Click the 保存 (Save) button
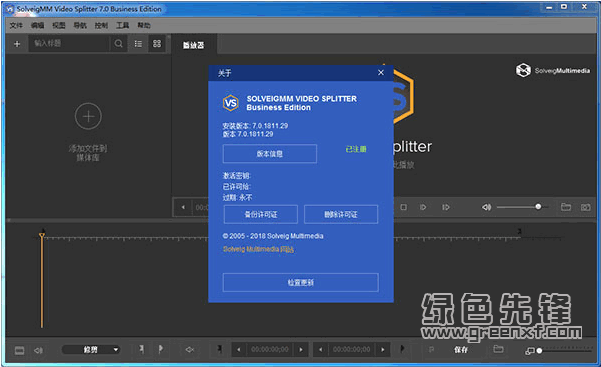The image size is (601, 367). click(x=461, y=350)
